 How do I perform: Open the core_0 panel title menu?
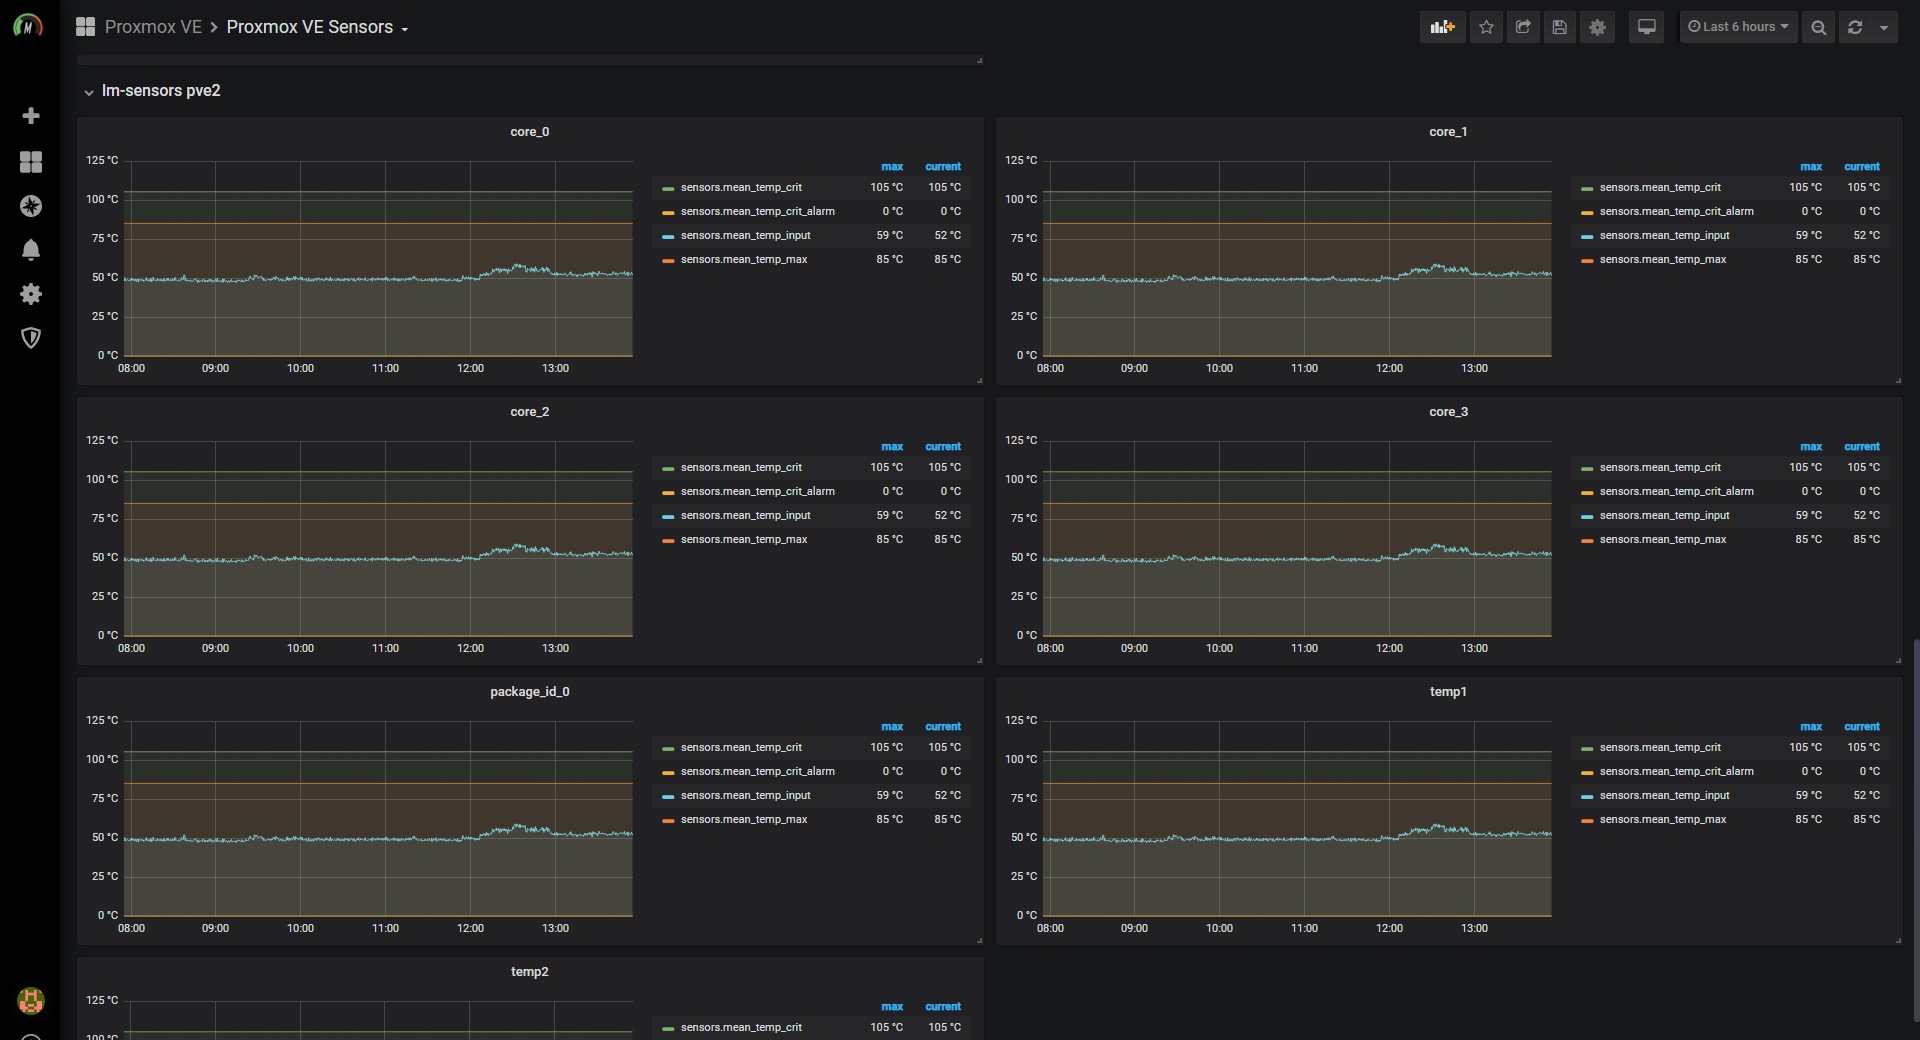pos(529,132)
